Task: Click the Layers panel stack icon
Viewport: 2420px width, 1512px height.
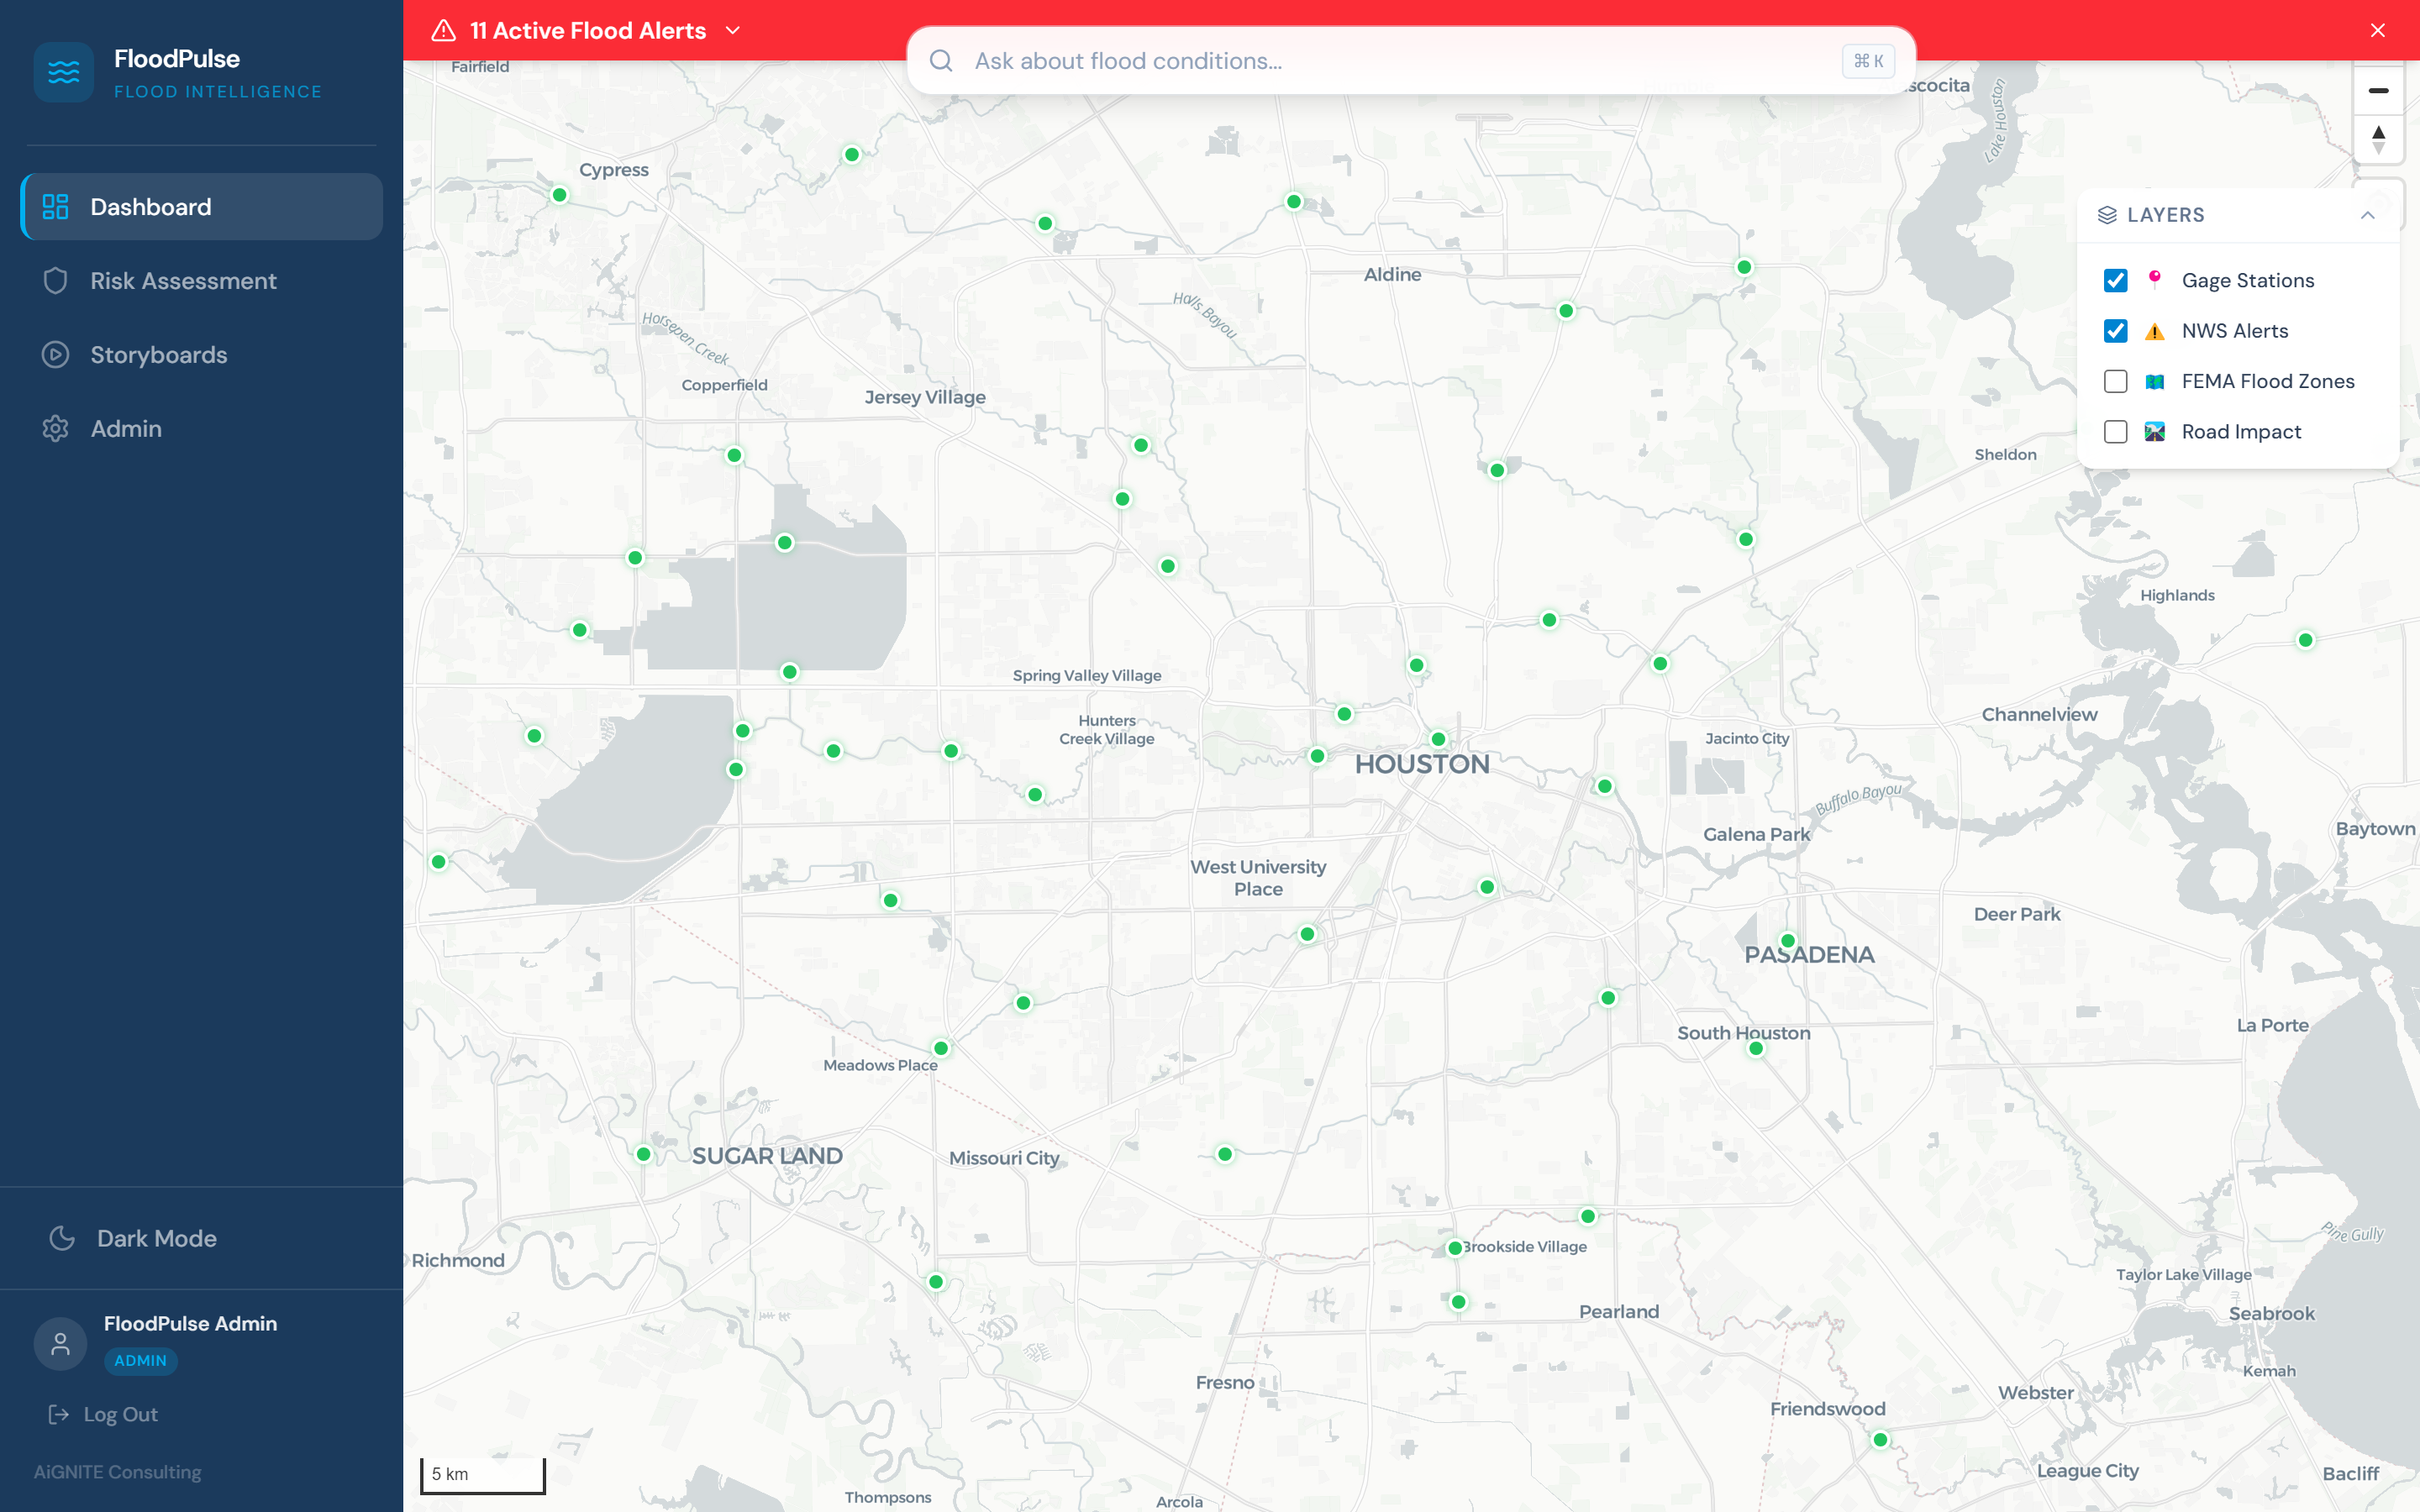Action: 2110,214
